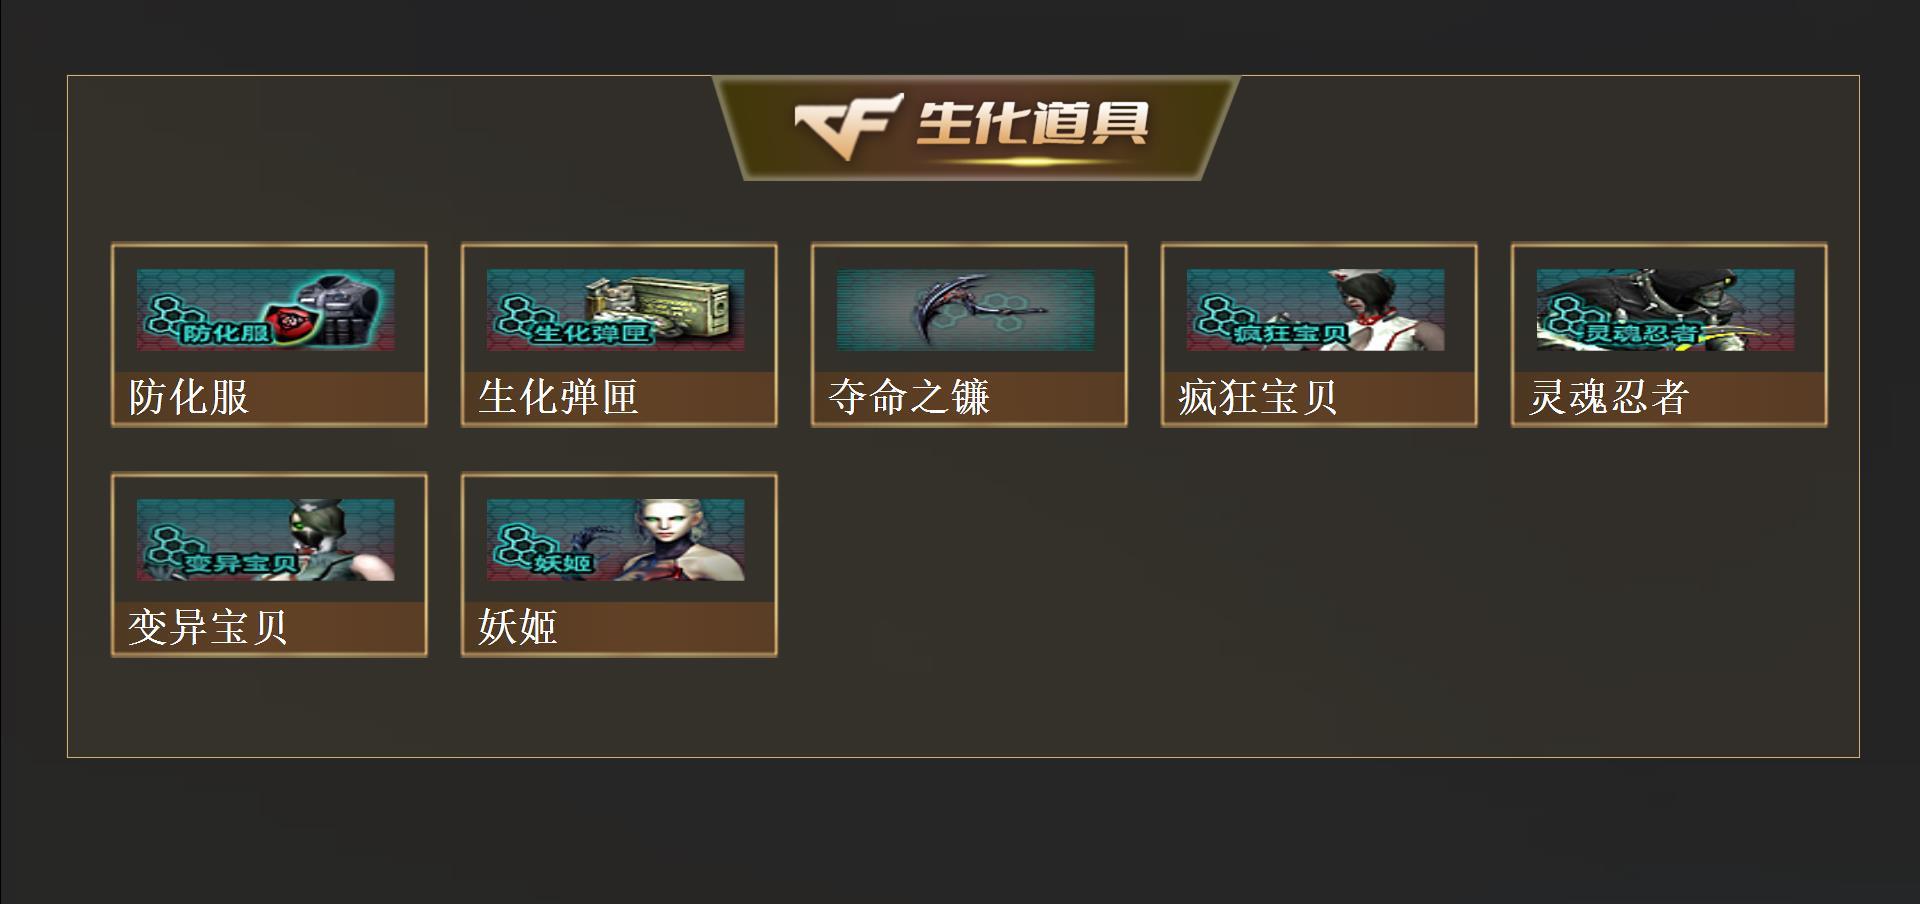
Task: Pick the 妖姬 blonde character icon
Action: click(616, 539)
